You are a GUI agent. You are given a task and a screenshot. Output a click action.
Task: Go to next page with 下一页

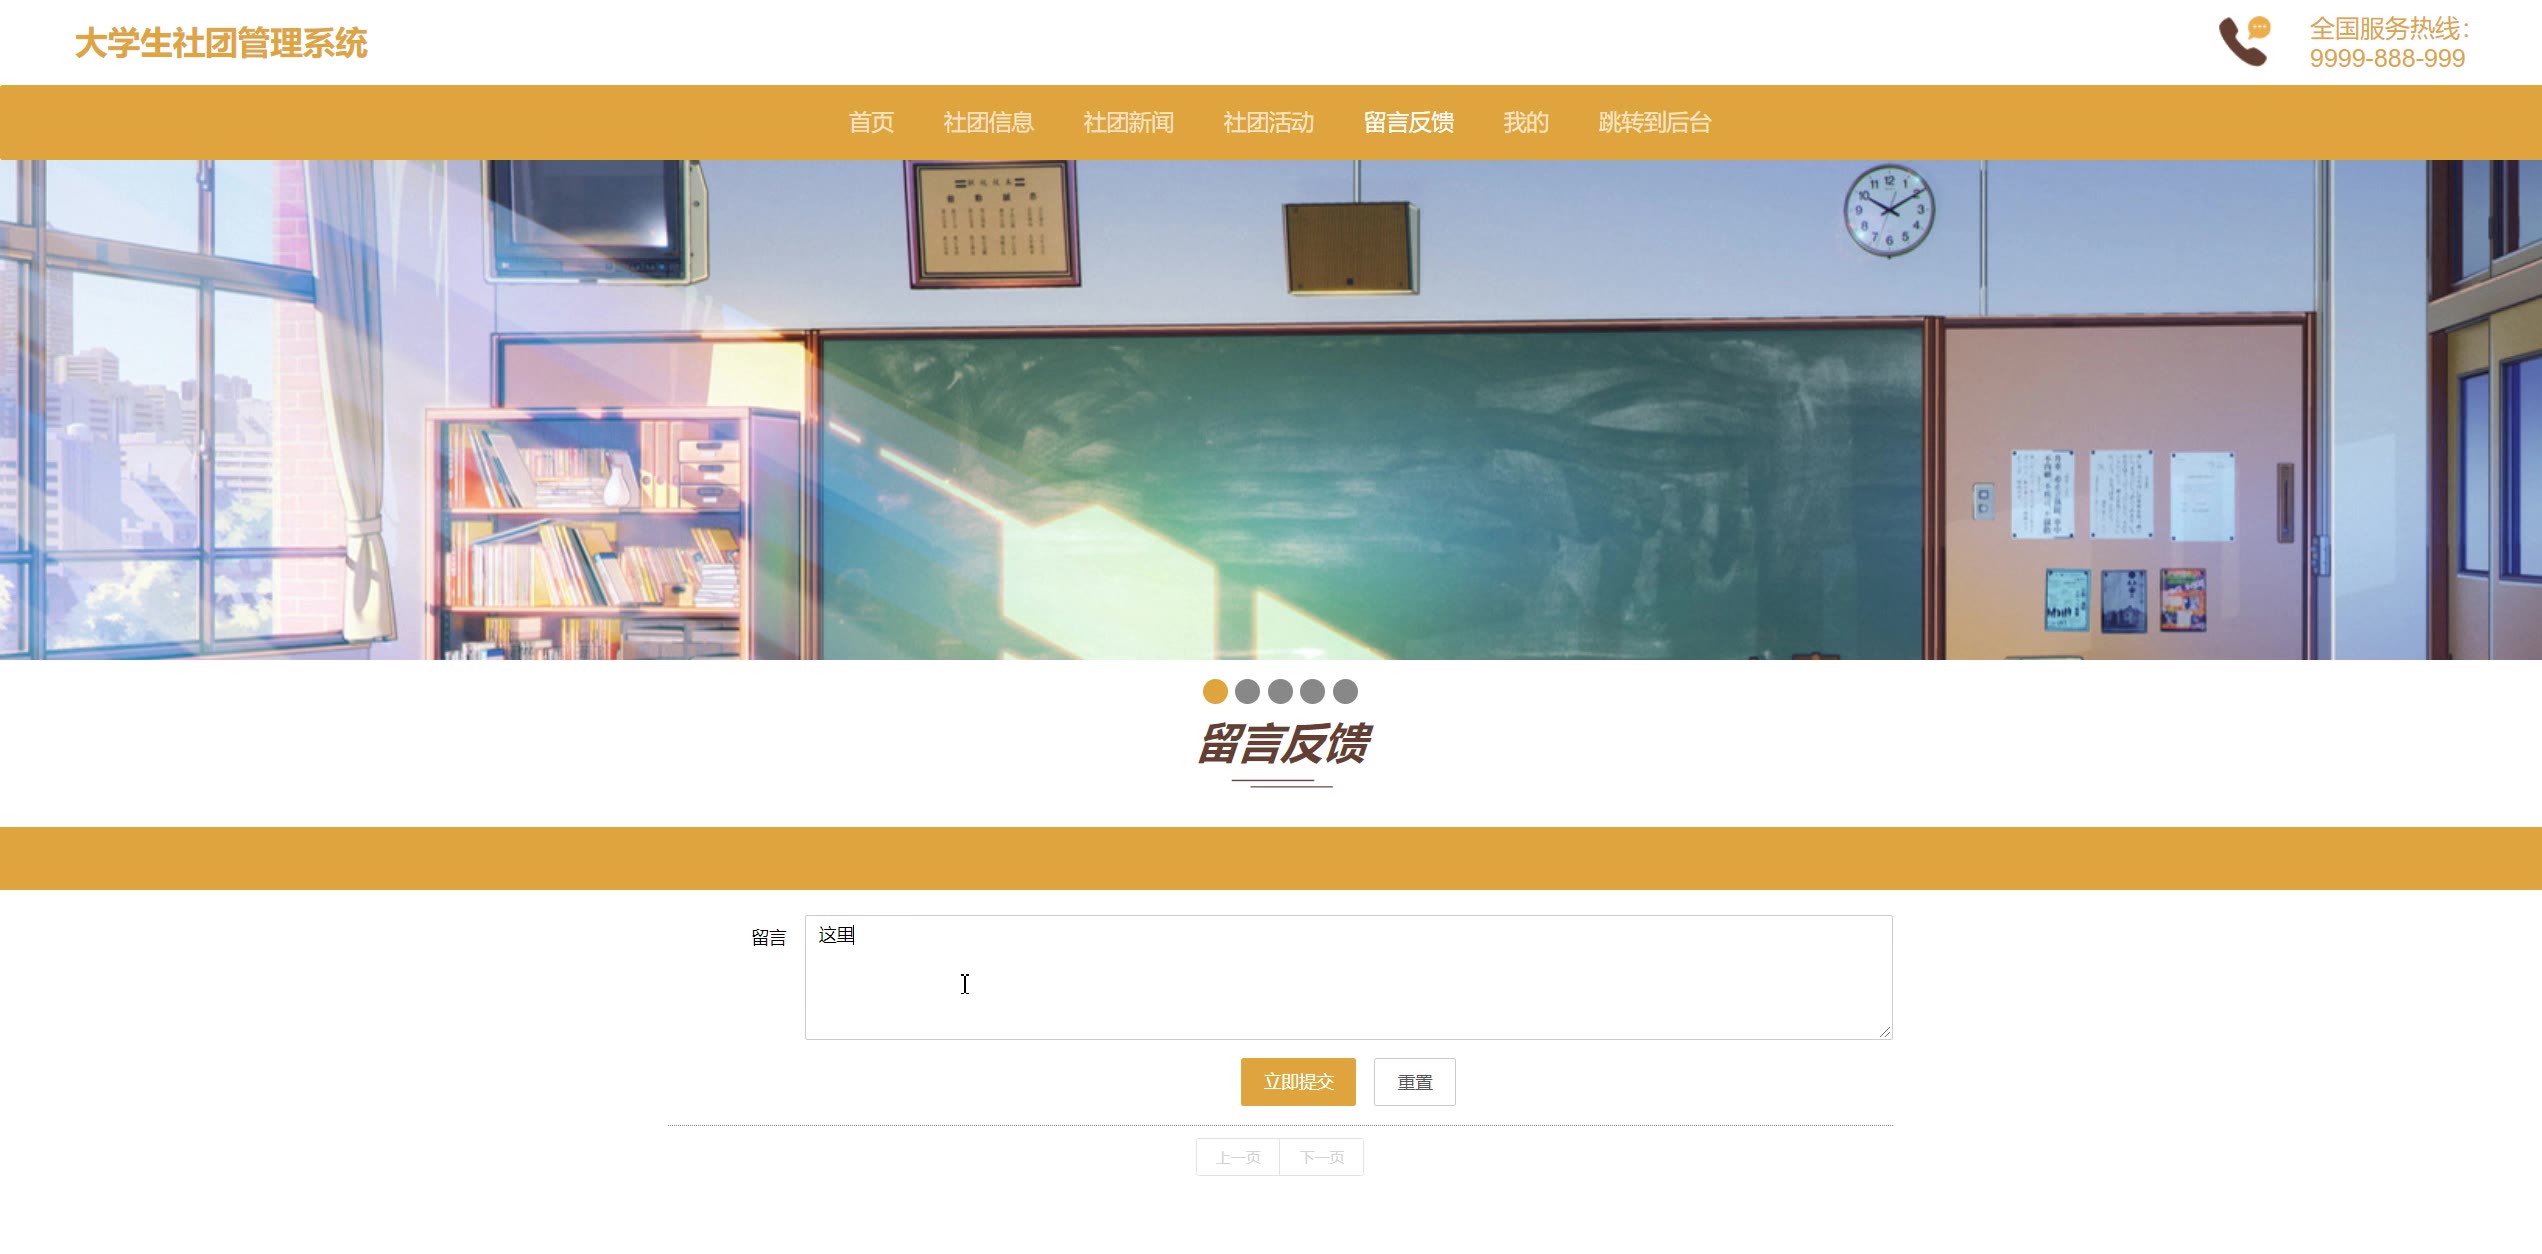(x=1322, y=1157)
